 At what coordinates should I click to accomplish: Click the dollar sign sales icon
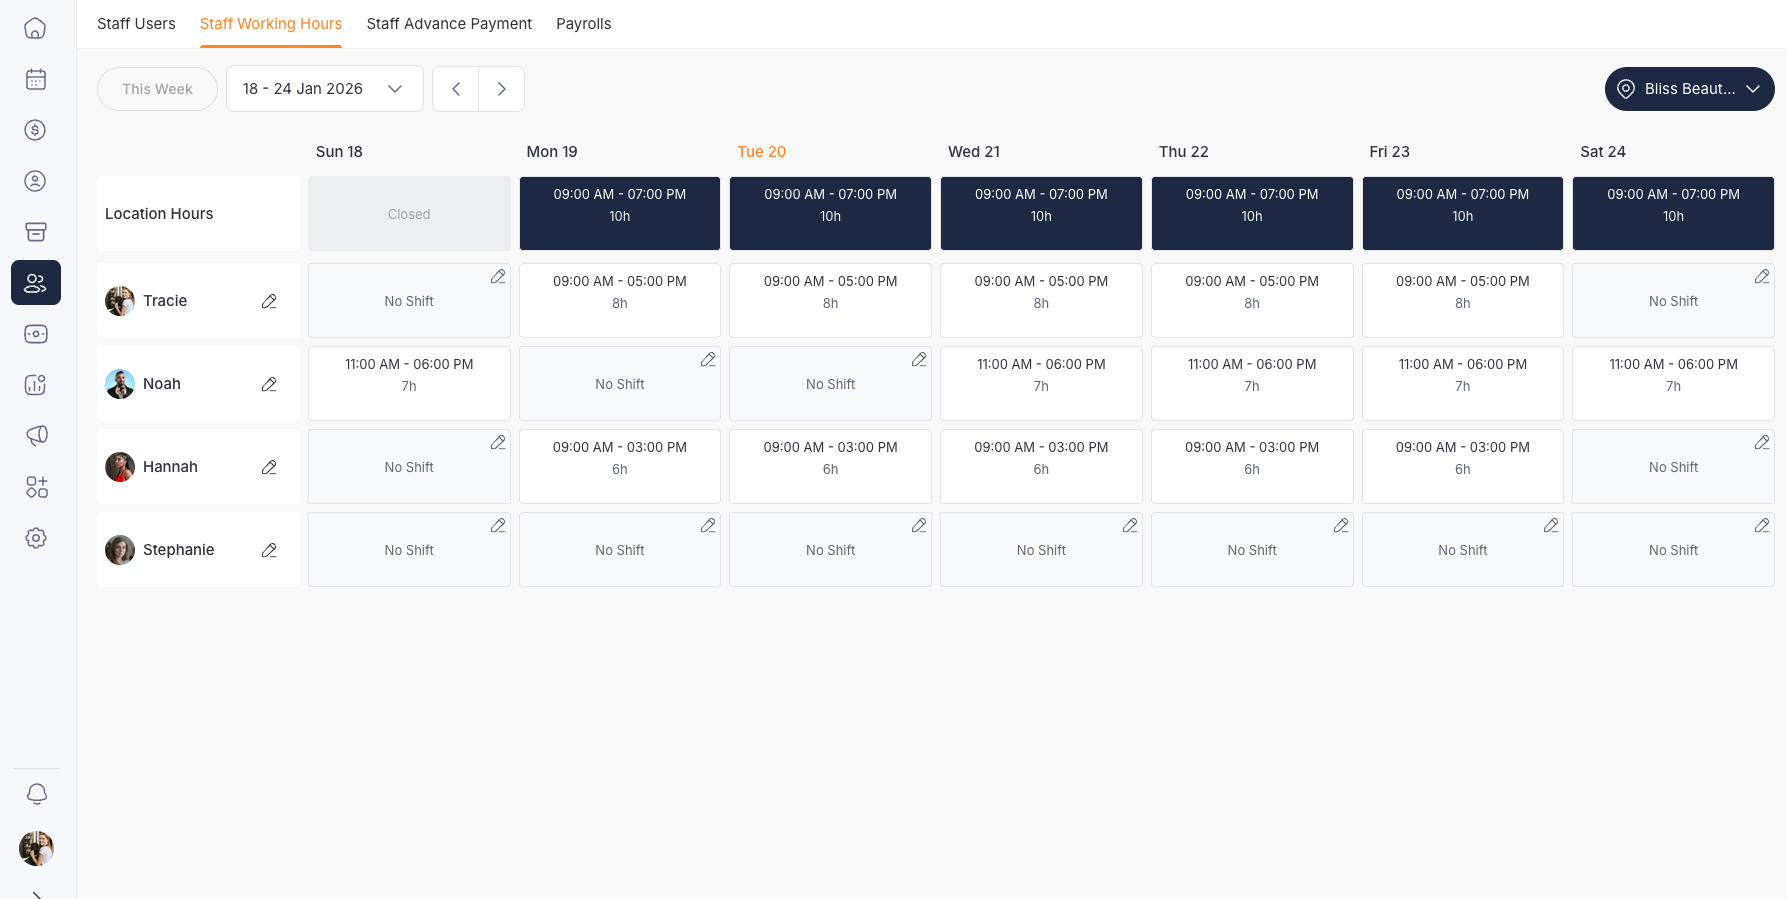click(36, 130)
